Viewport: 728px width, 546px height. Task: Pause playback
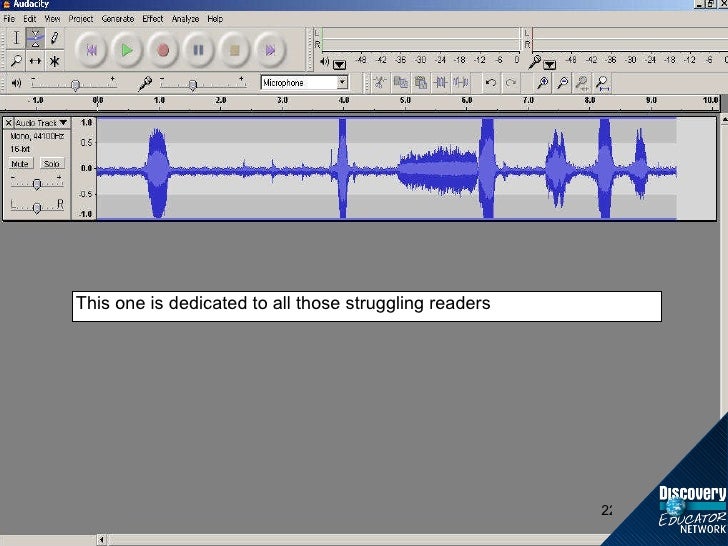pyautogui.click(x=198, y=50)
